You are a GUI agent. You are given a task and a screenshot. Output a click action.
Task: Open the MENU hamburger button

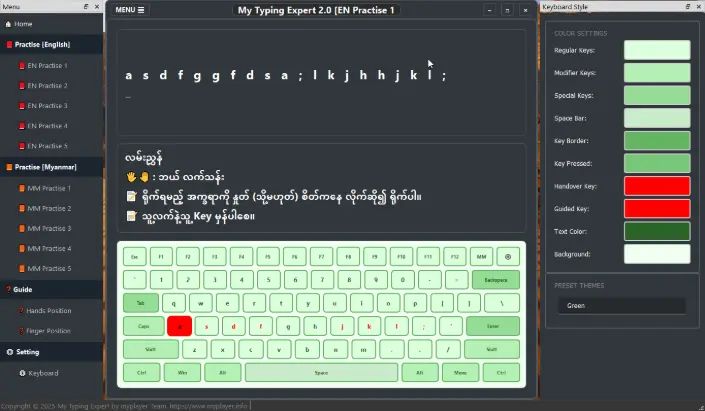tap(129, 10)
